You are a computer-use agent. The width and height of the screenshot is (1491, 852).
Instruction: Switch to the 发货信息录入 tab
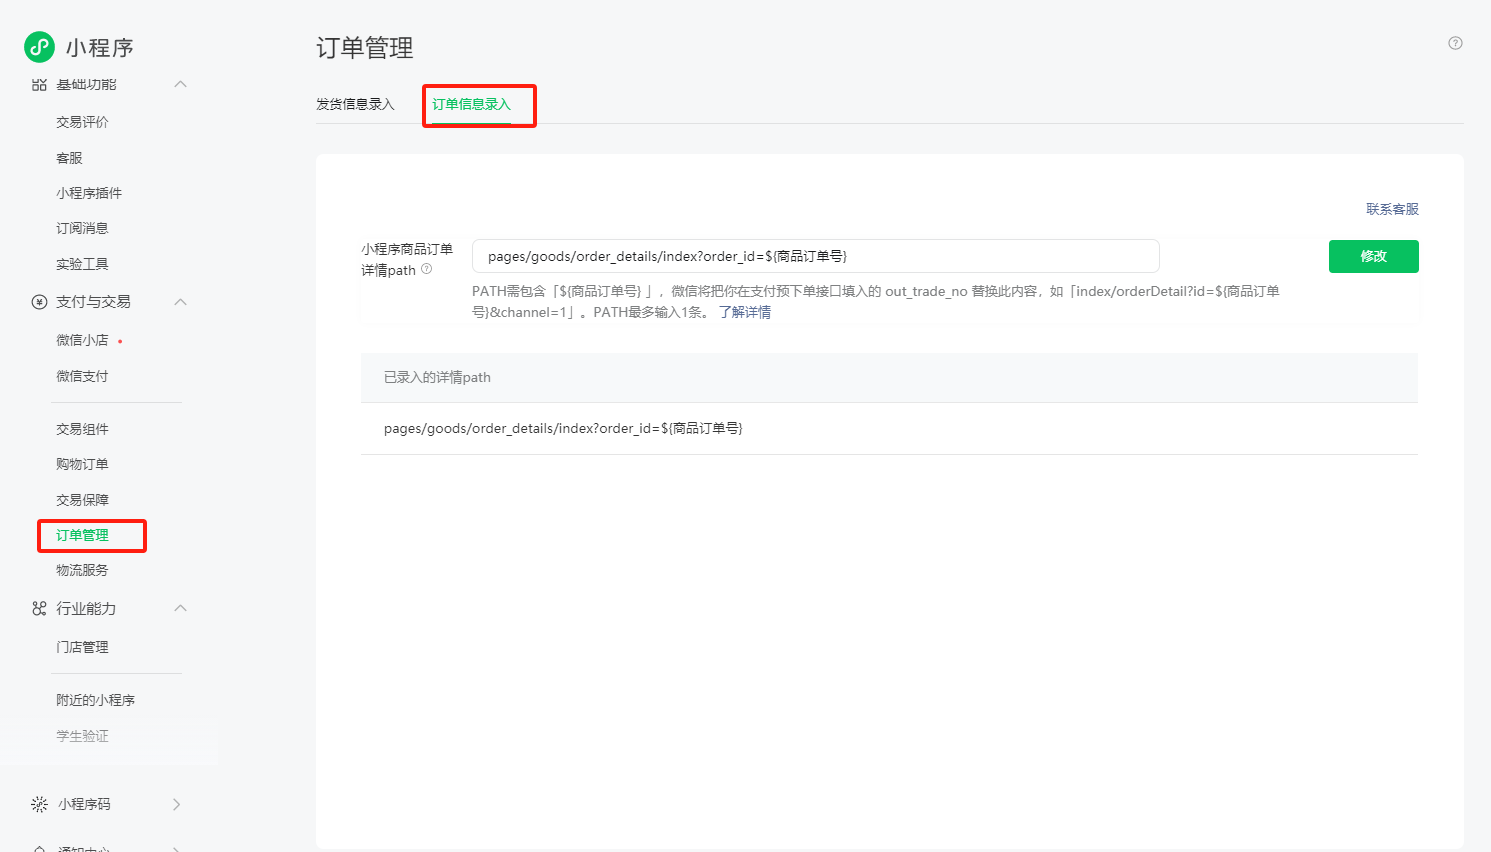pyautogui.click(x=355, y=104)
